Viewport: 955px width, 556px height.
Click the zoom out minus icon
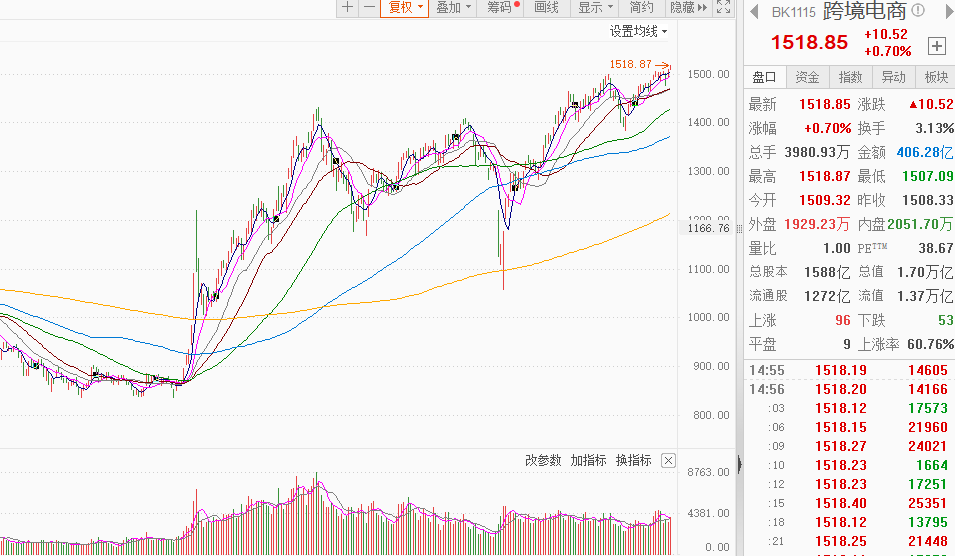pos(368,7)
